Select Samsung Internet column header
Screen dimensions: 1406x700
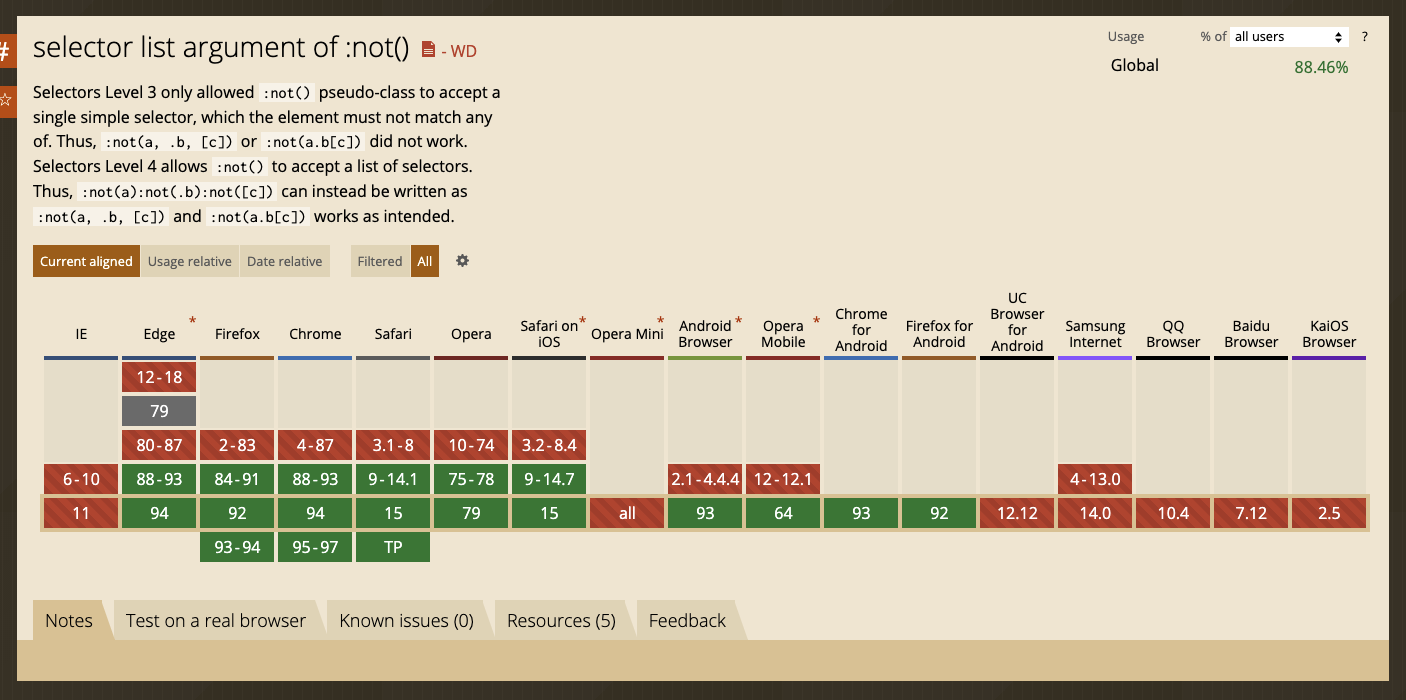pos(1095,334)
